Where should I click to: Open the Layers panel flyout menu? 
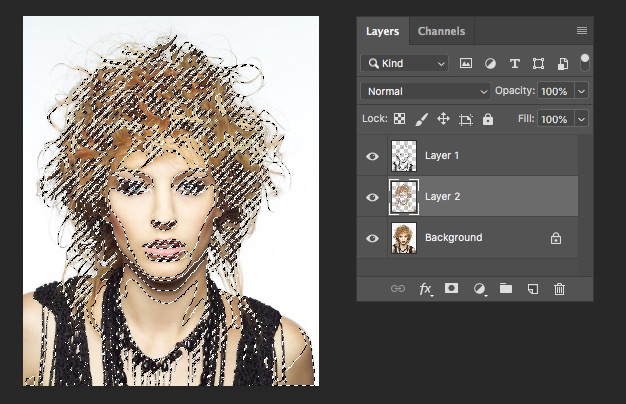coord(582,31)
